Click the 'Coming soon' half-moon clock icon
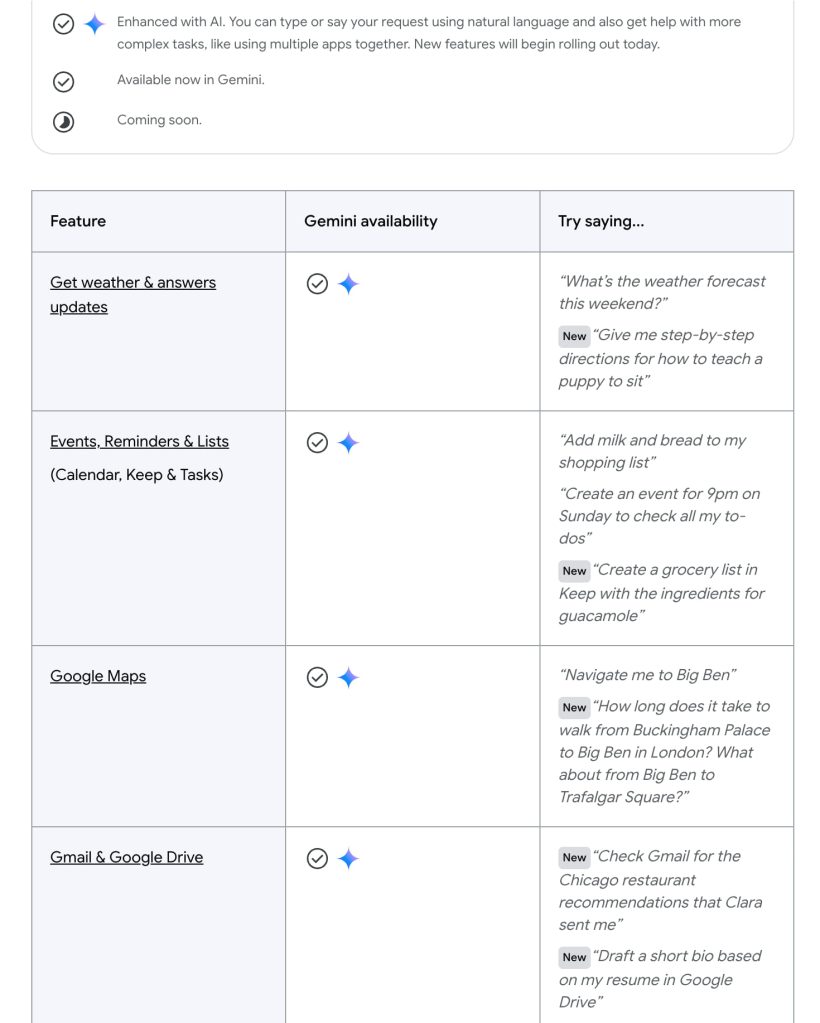This screenshot has width=820, height=1023. (63, 122)
